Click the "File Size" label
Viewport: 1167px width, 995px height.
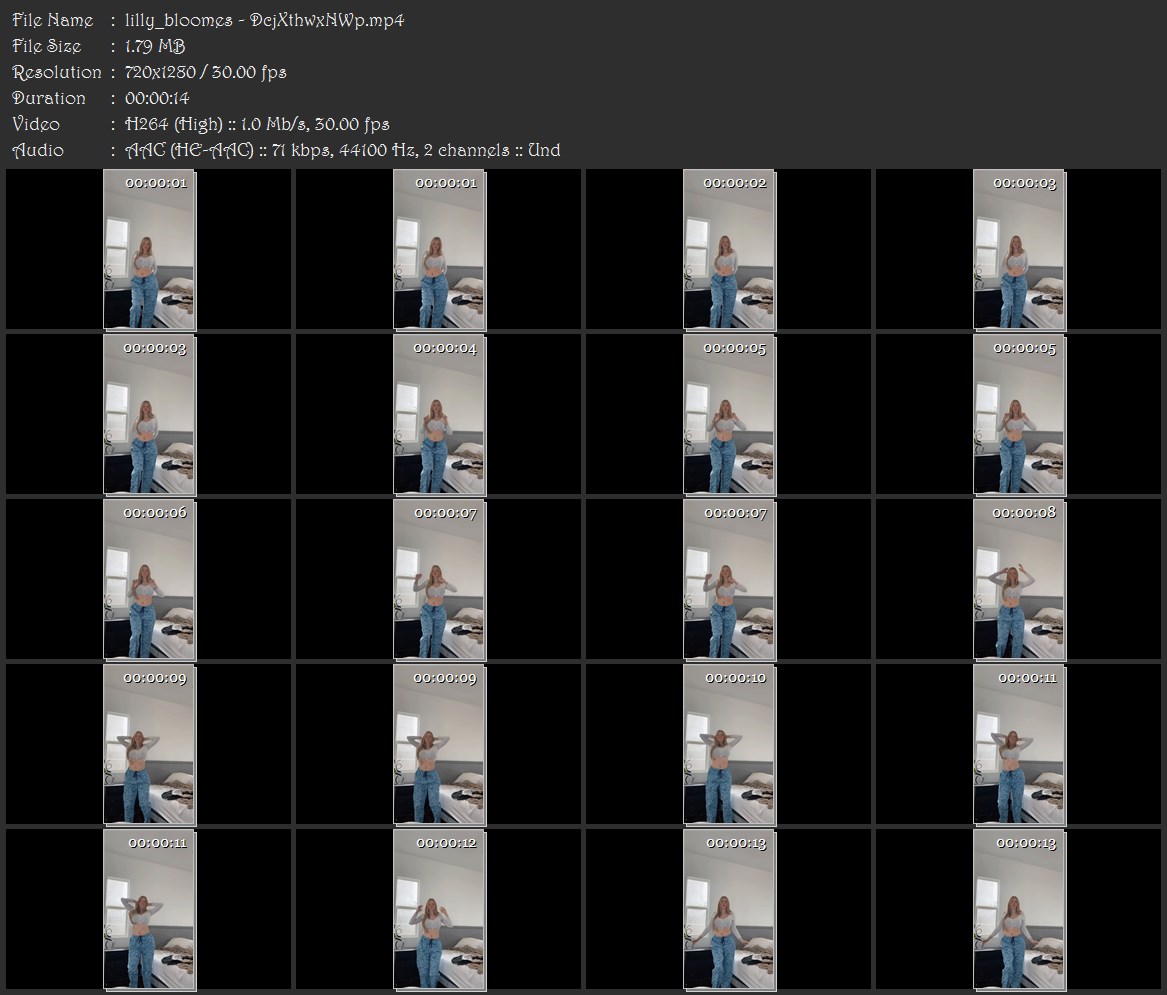click(47, 46)
